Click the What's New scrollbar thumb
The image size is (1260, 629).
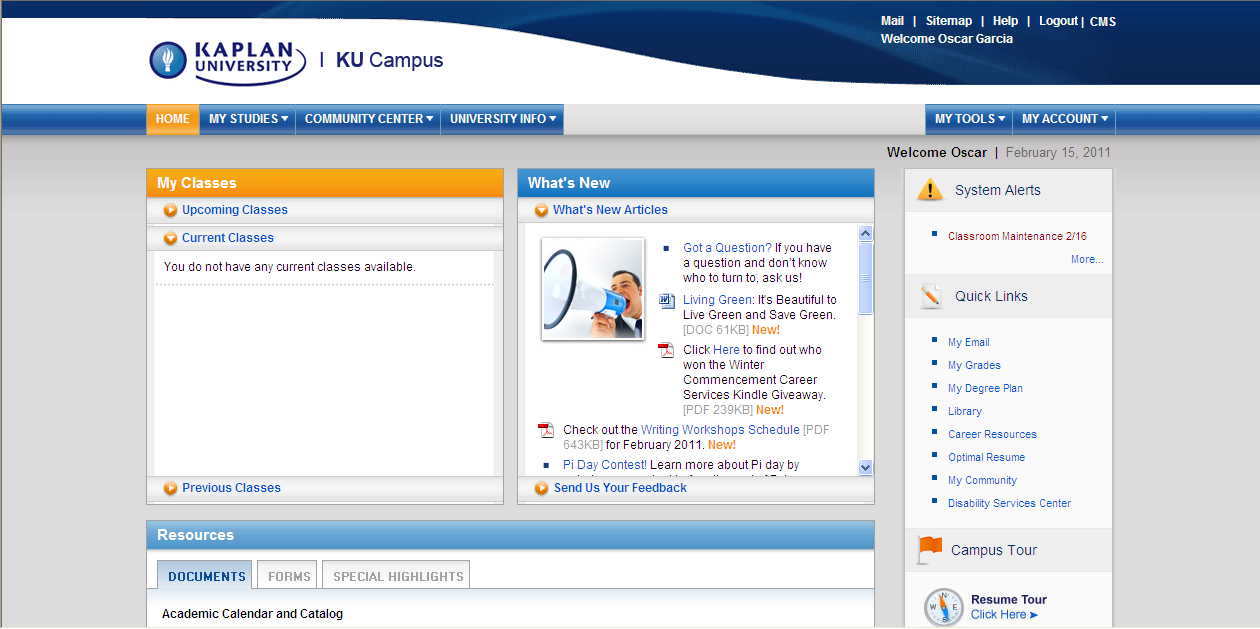click(866, 278)
